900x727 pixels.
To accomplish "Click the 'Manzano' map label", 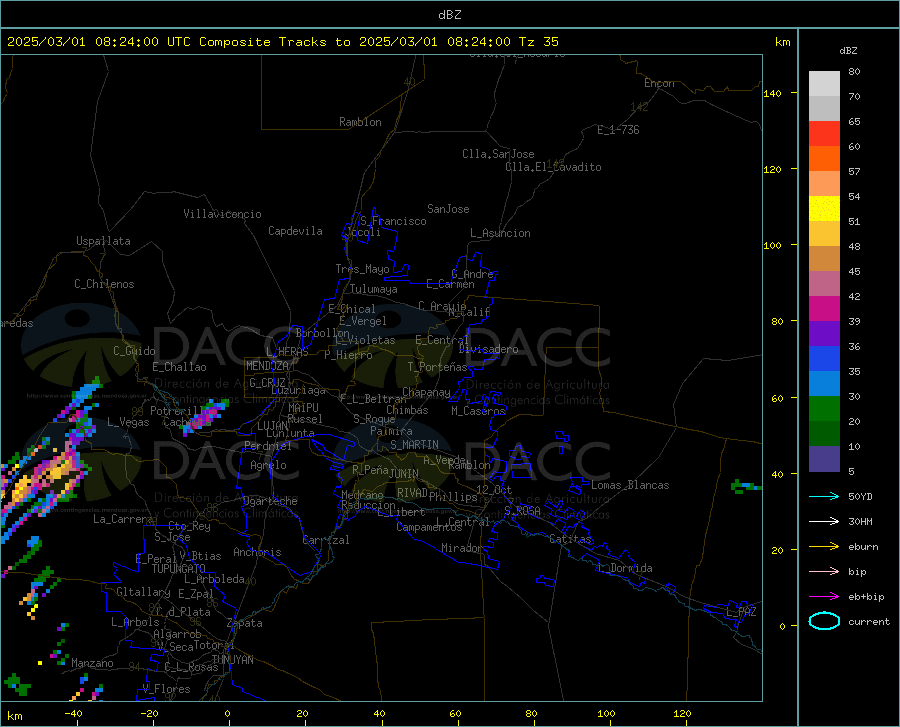I will (92, 663).
